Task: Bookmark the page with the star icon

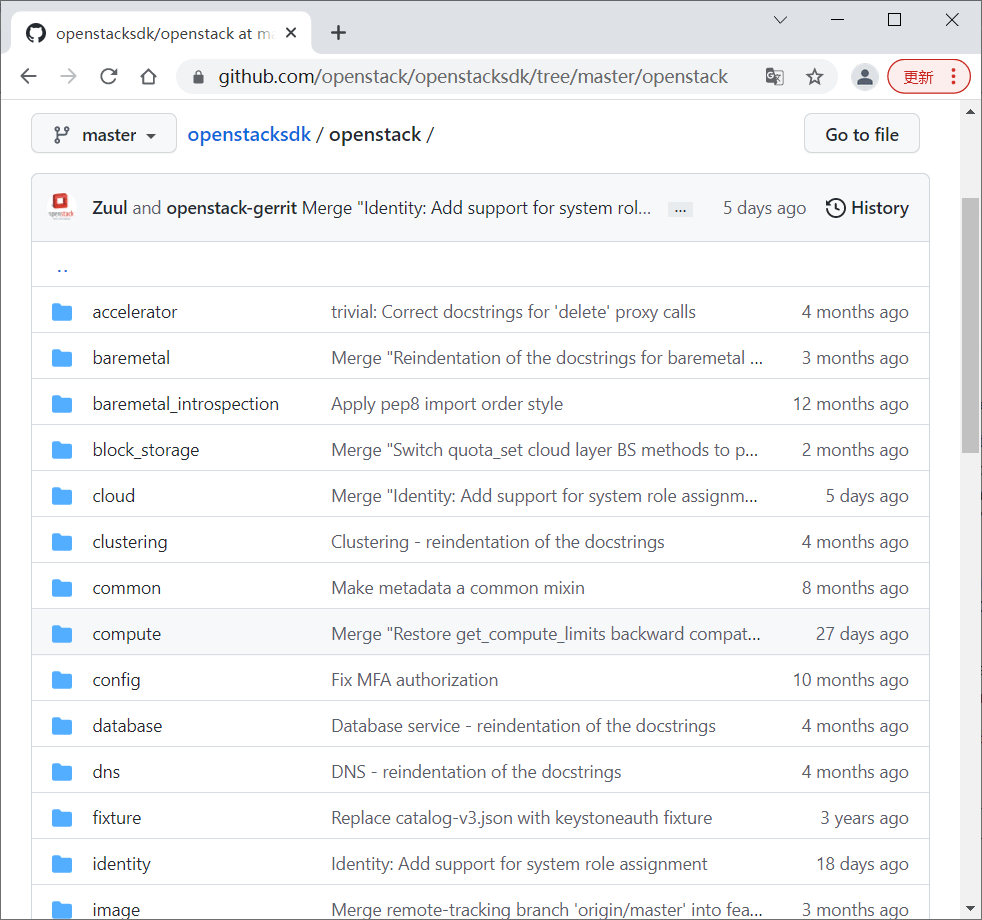Action: pos(814,77)
